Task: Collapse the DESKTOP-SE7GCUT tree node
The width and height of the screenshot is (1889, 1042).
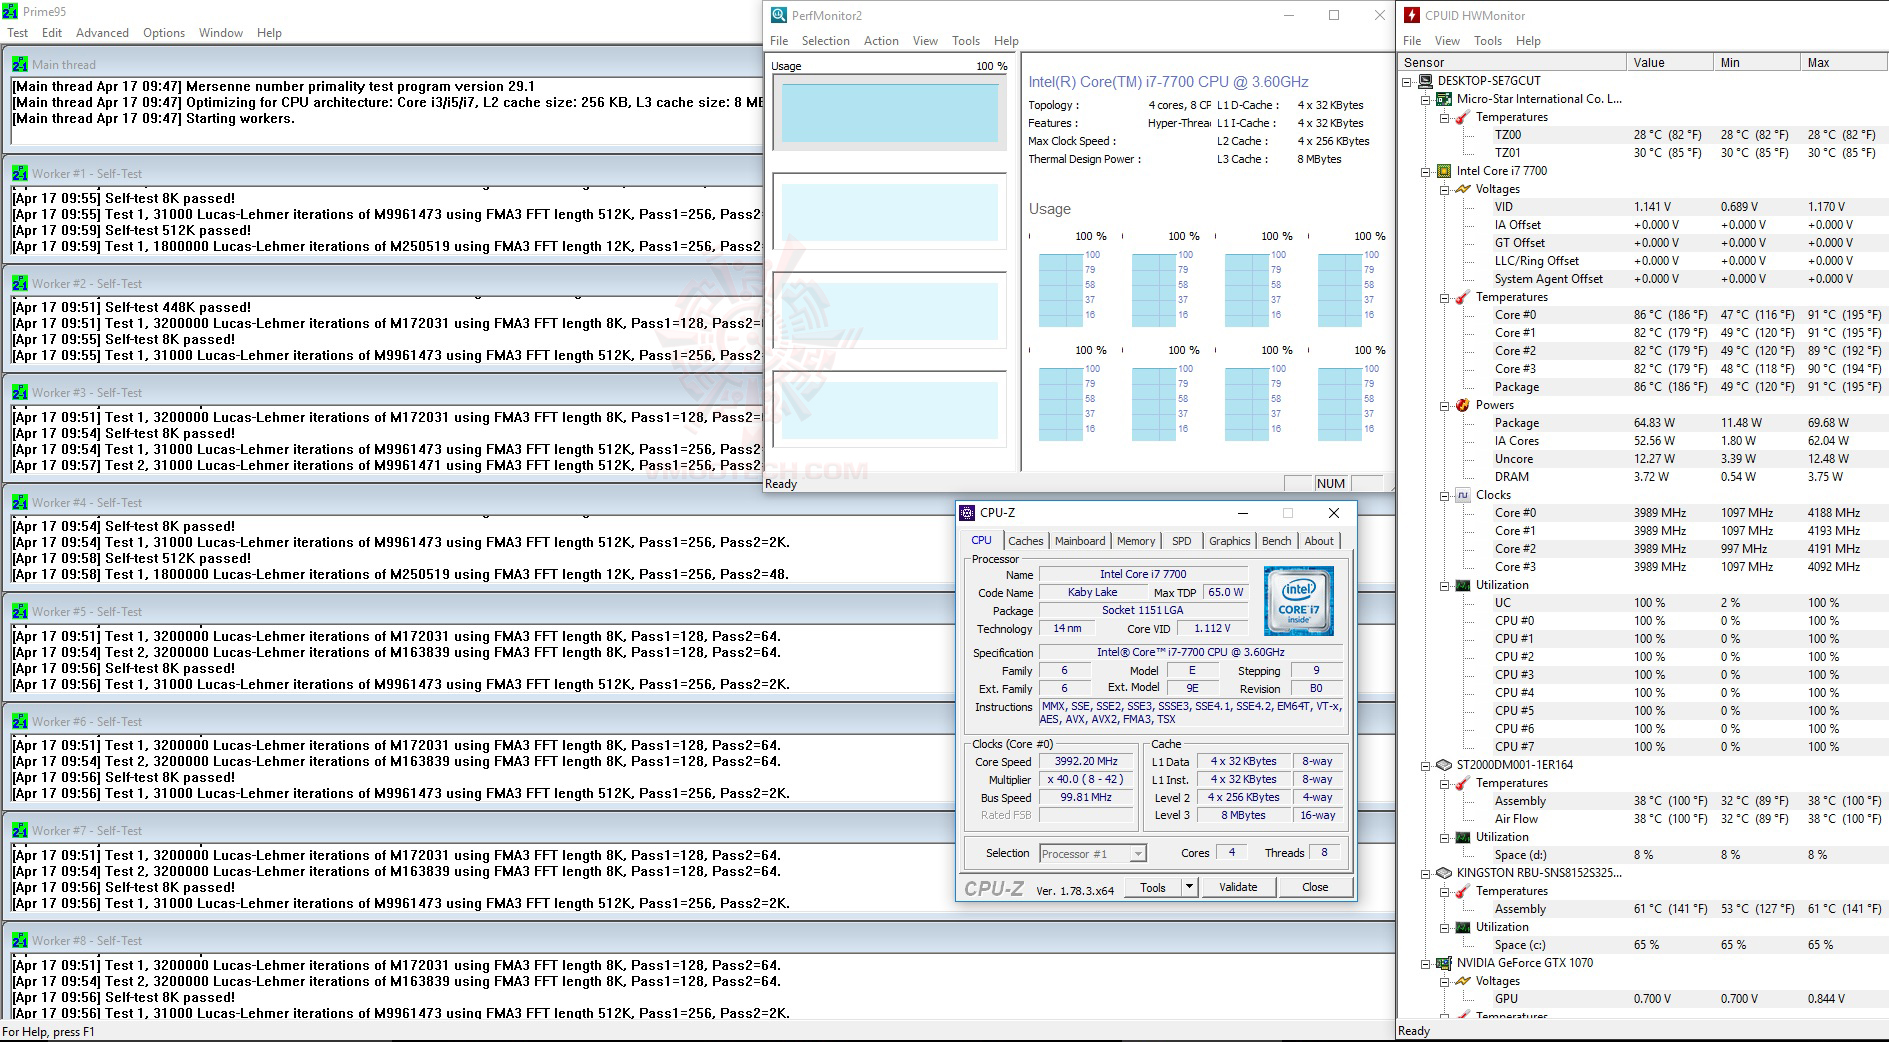Action: (x=1407, y=82)
